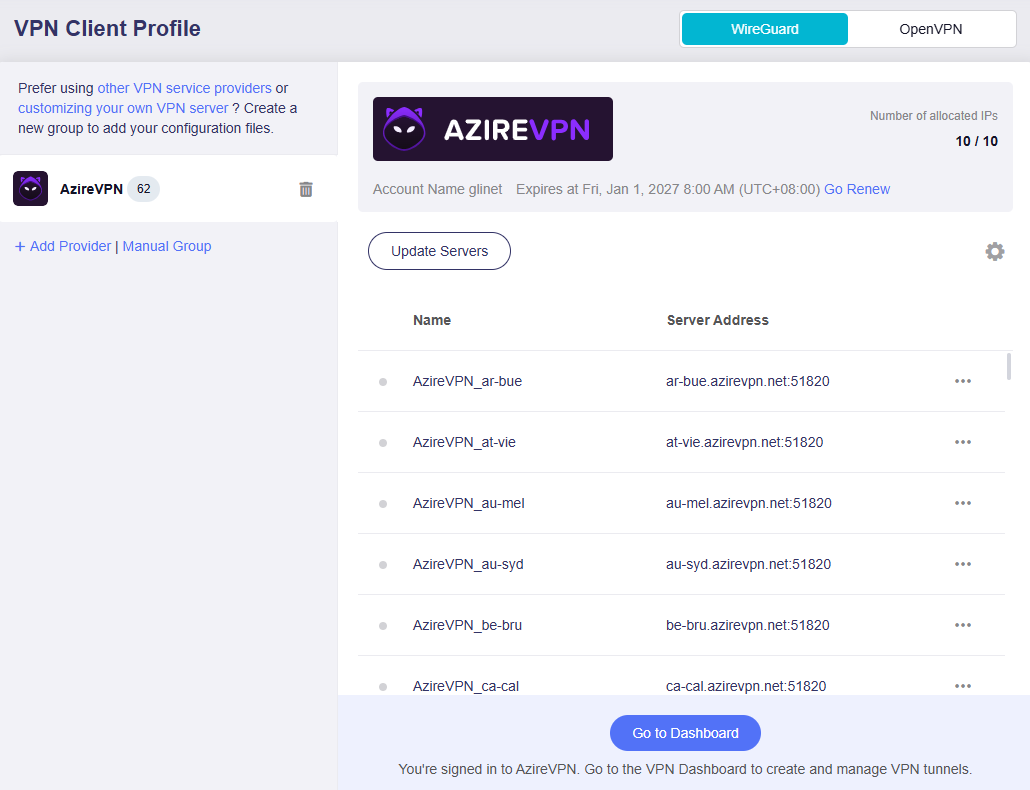Open more options for AzireVPN_au-syd
1030x790 pixels.
click(963, 564)
